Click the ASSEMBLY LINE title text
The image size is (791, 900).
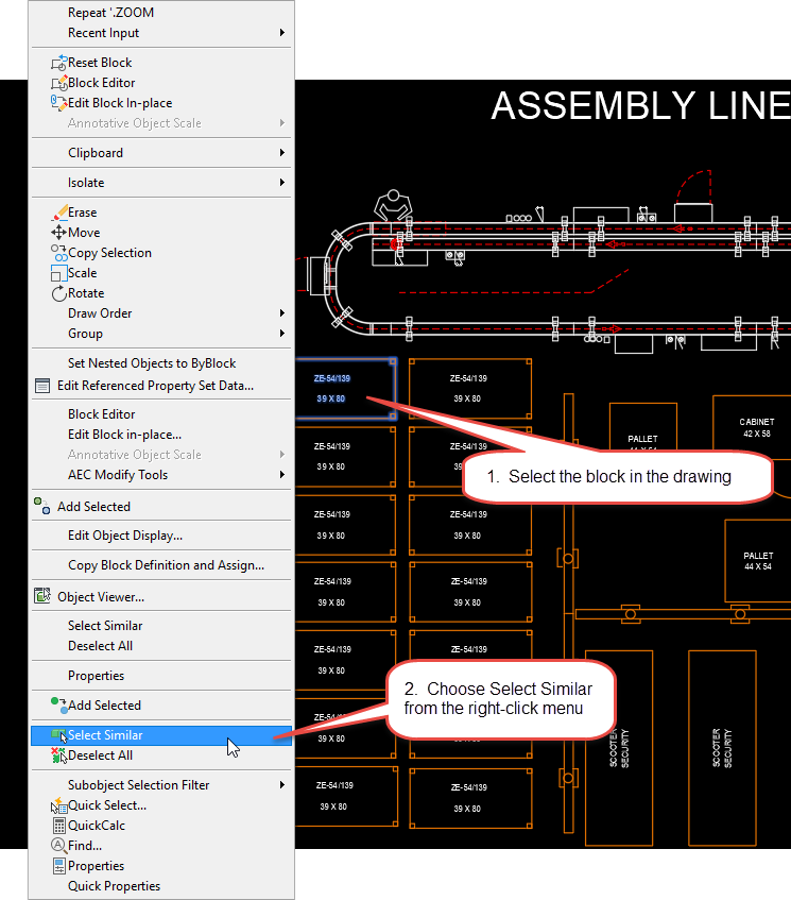(x=641, y=106)
